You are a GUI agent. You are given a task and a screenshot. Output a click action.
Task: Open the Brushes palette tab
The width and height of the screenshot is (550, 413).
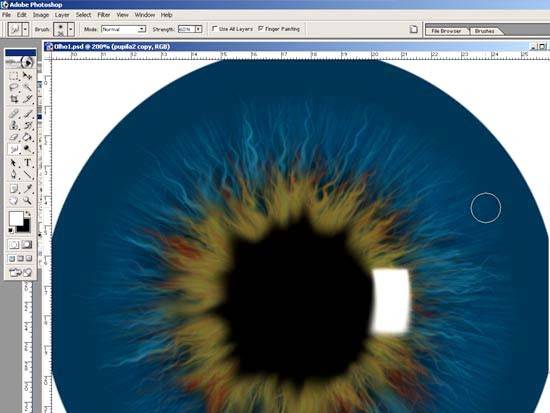coord(484,31)
